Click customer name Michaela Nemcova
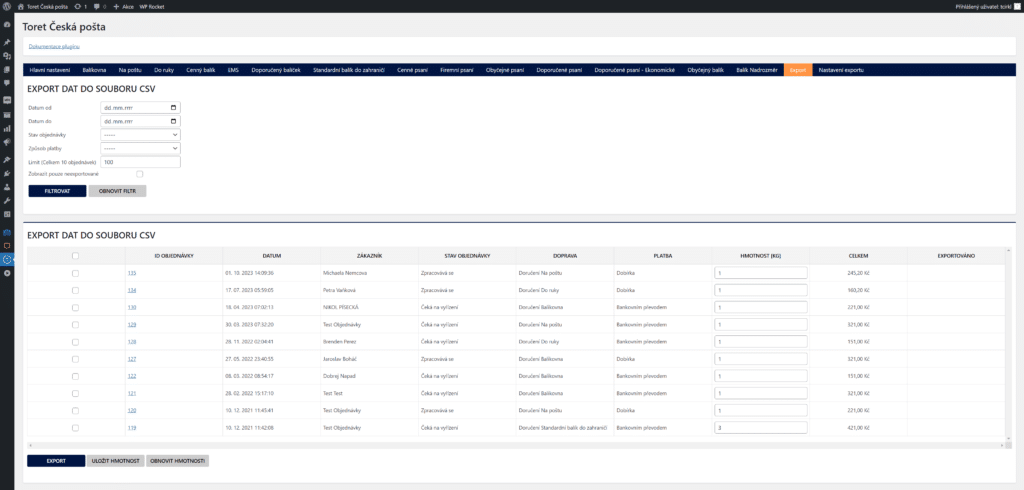1024x490 pixels. (x=345, y=273)
